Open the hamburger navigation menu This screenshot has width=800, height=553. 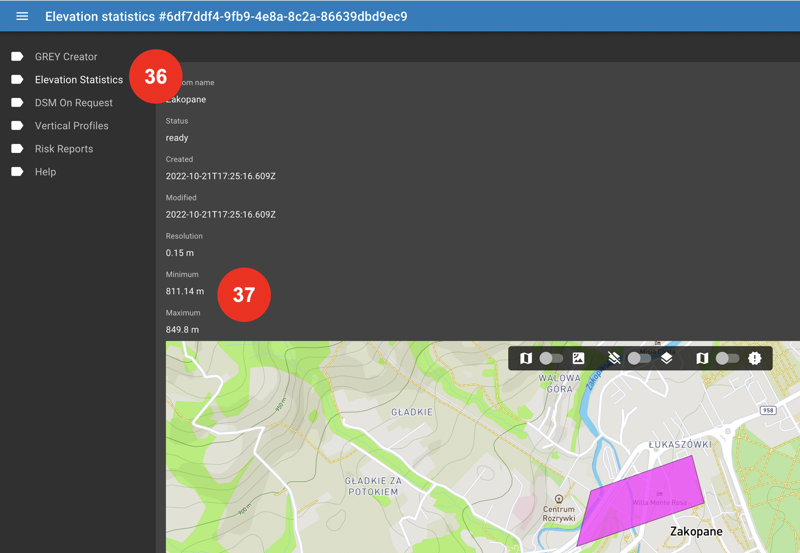[x=22, y=16]
